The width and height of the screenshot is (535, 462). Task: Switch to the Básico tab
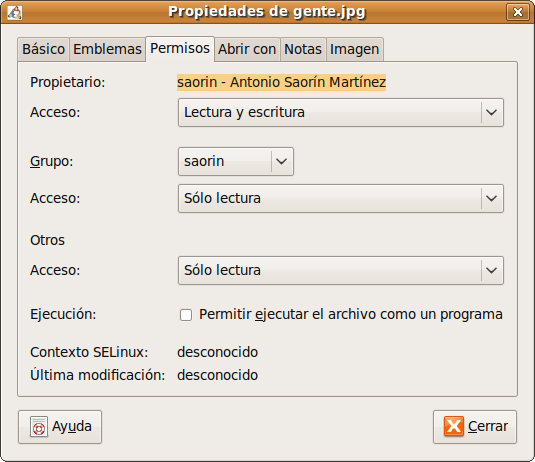44,49
